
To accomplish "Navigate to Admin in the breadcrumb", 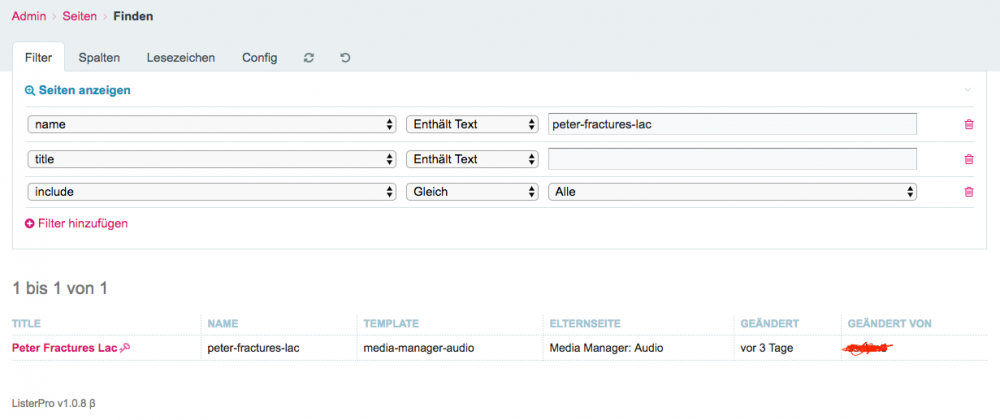I will 28,16.
